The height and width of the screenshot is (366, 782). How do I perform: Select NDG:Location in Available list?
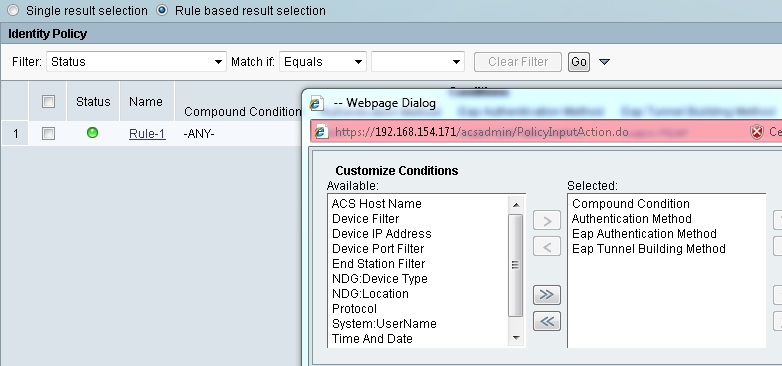(370, 293)
